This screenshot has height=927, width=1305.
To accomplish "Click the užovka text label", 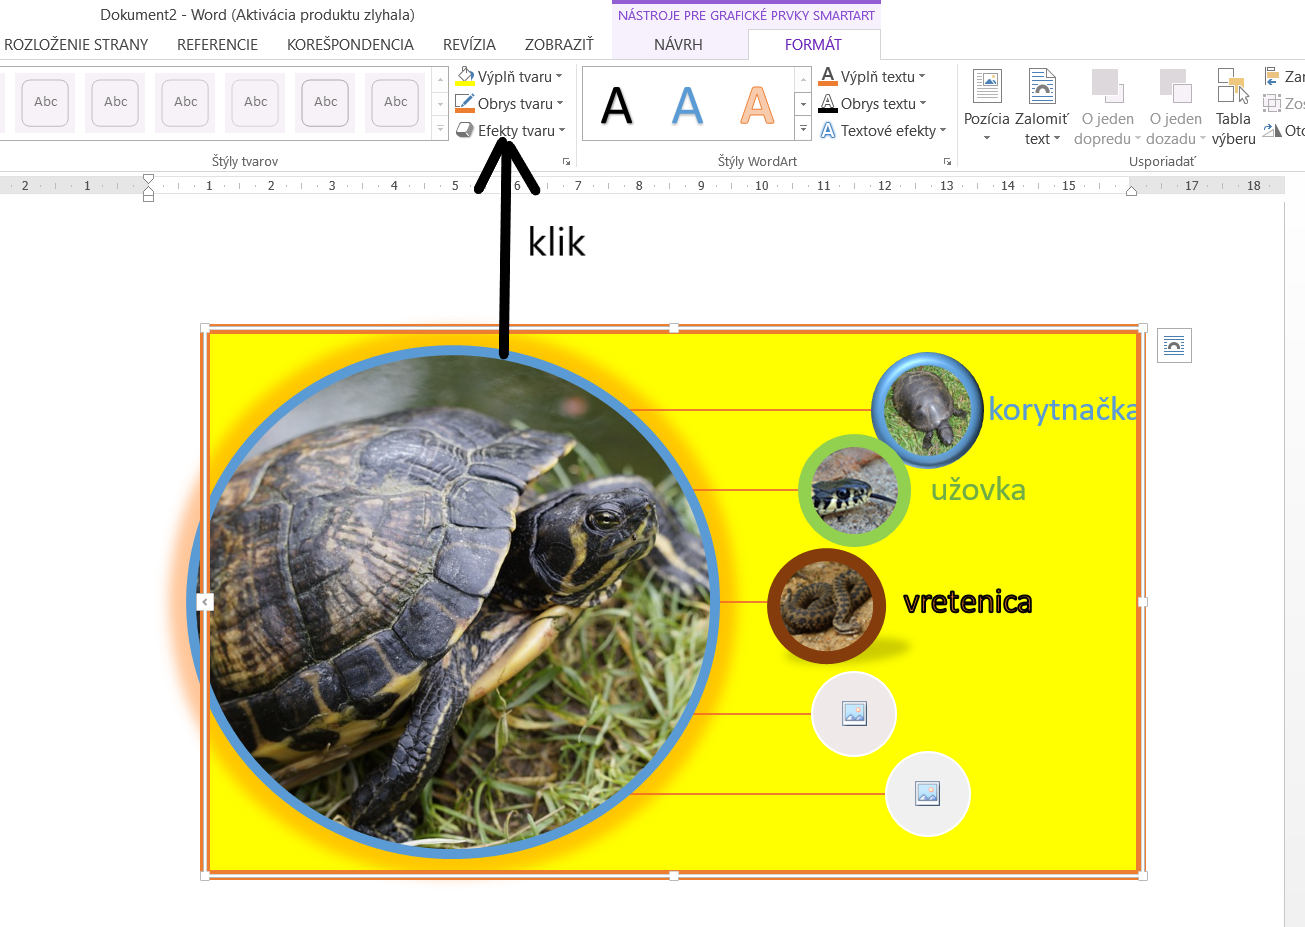I will tap(978, 490).
